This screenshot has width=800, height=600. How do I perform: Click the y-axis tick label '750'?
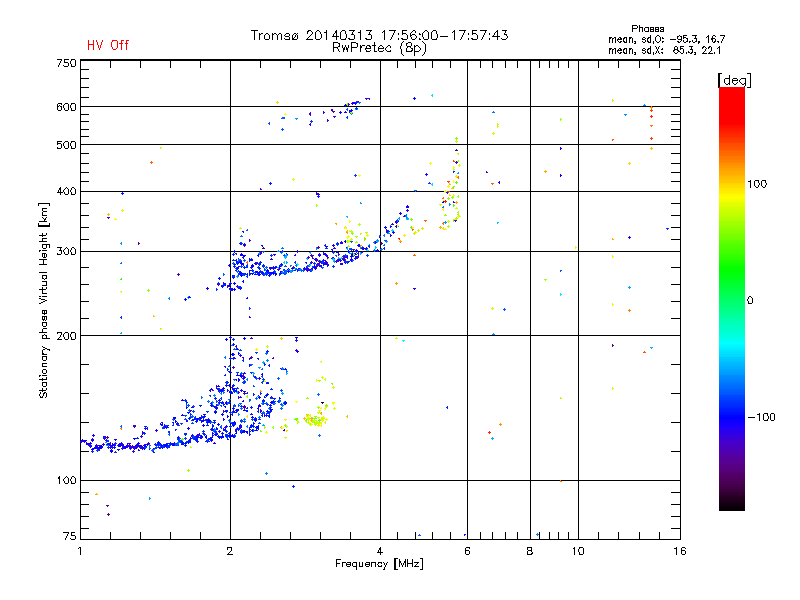click(67, 63)
